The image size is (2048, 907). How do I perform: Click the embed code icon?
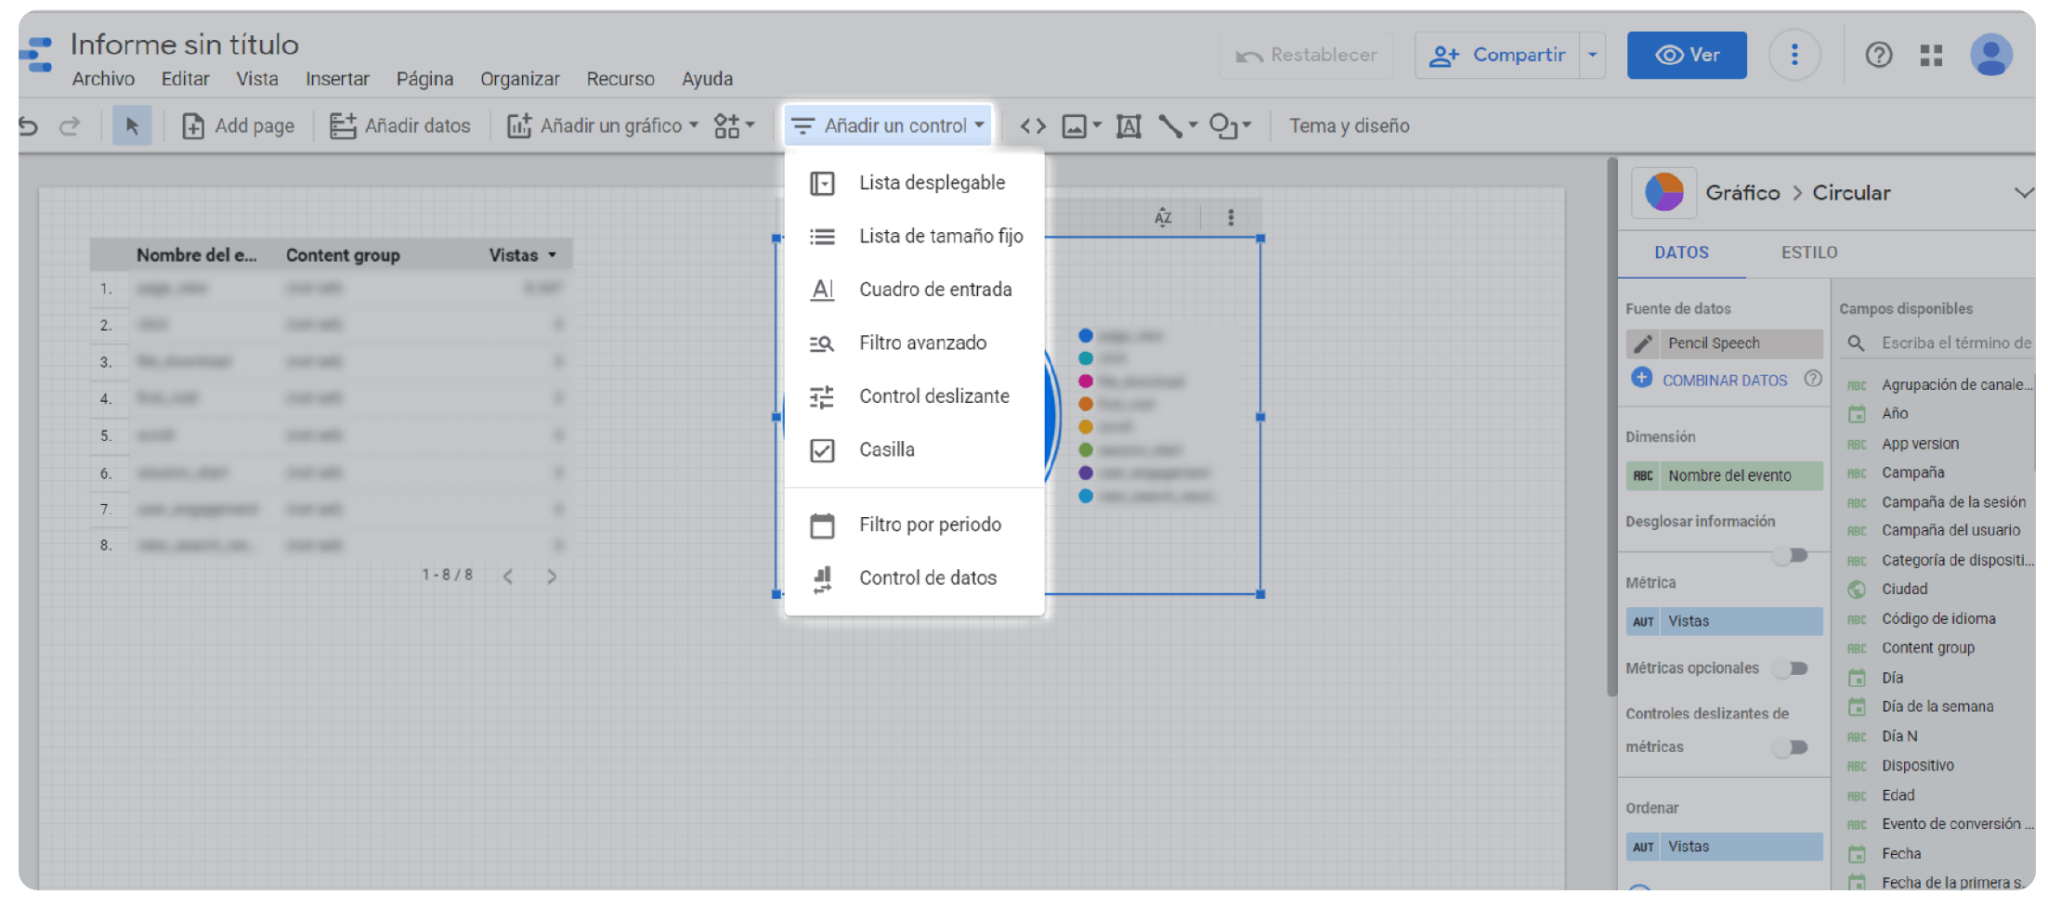(1032, 125)
